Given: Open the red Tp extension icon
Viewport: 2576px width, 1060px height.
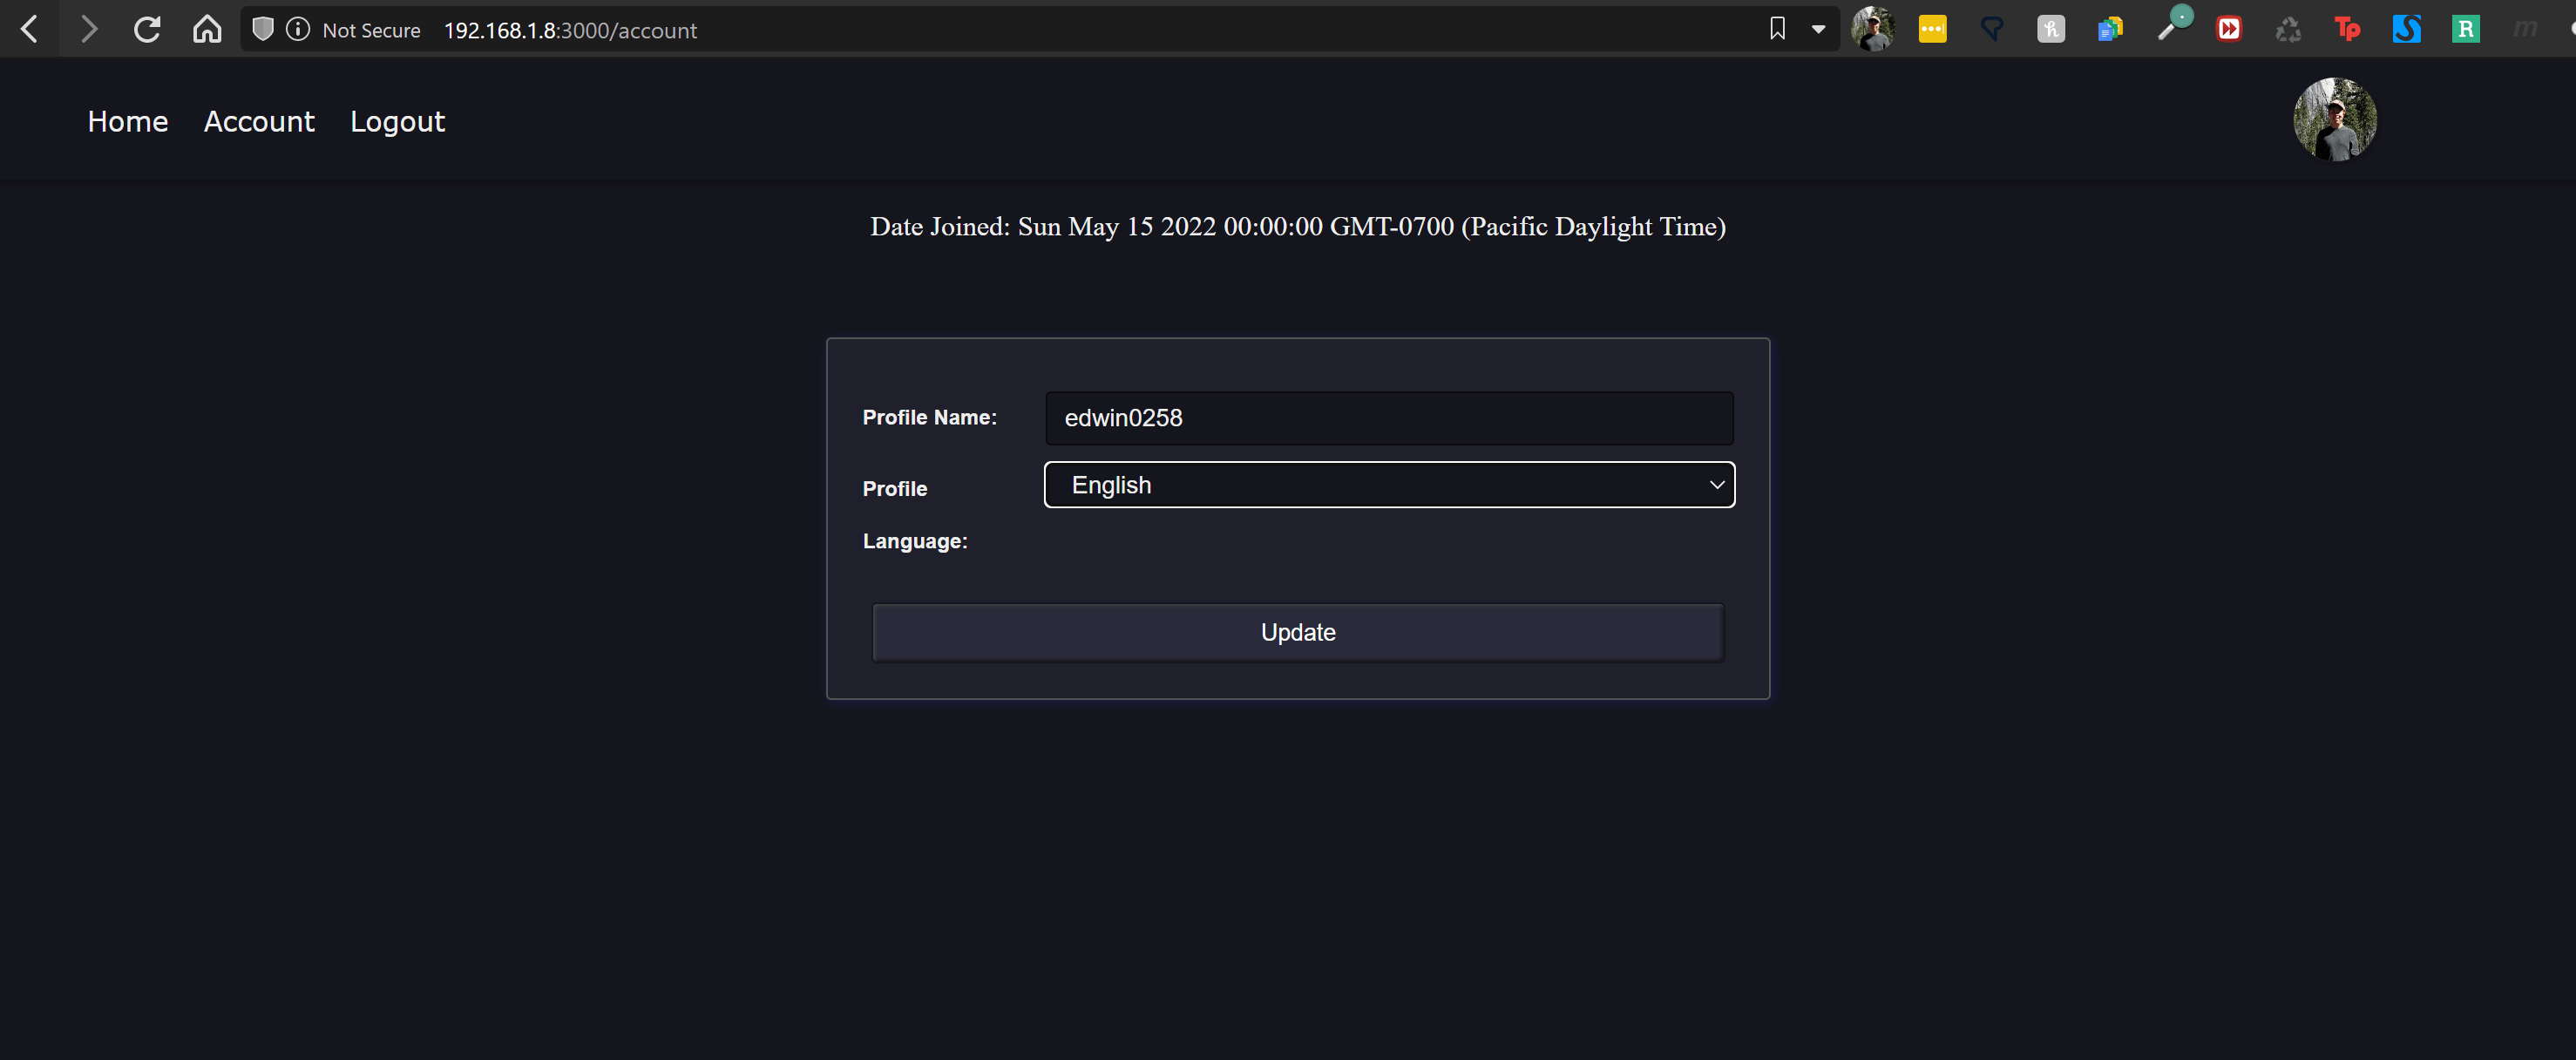Looking at the screenshot, I should click(2347, 29).
